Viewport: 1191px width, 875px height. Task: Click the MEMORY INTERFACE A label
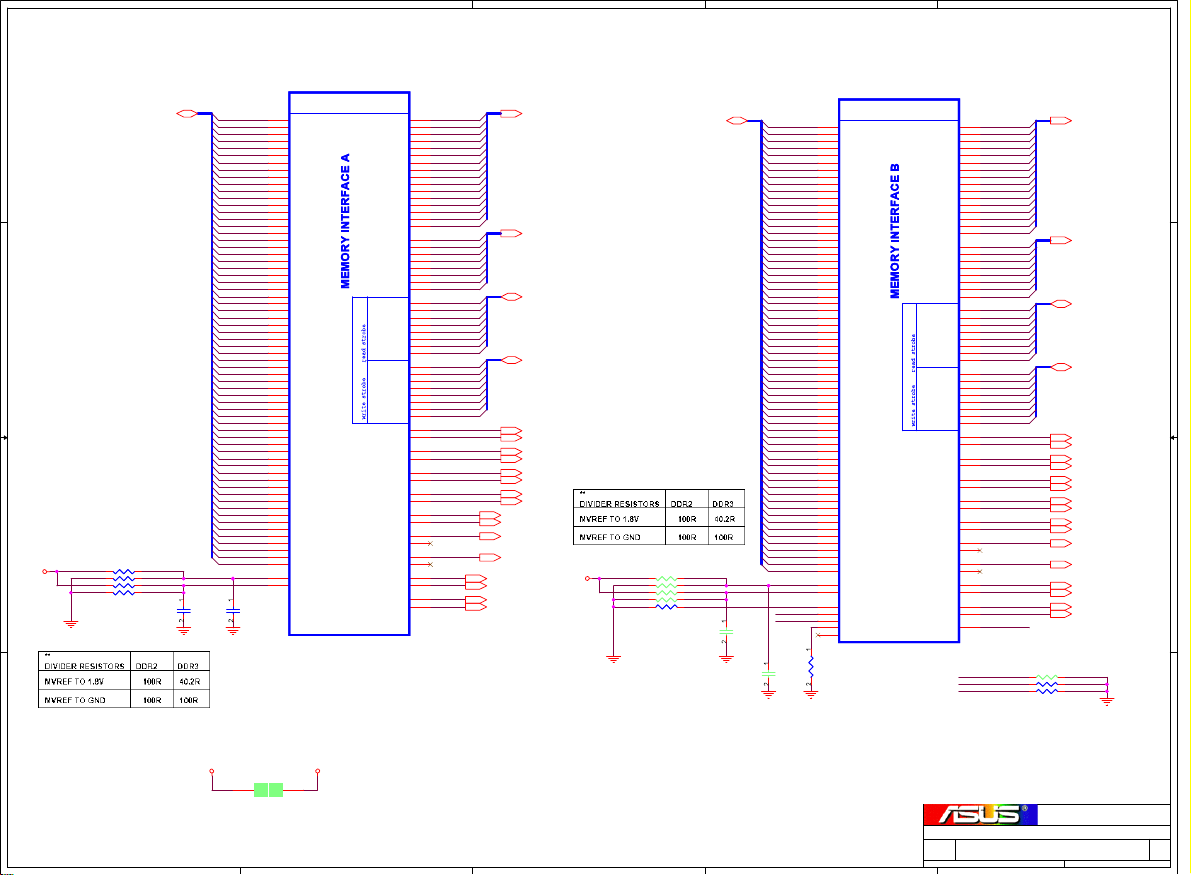pyautogui.click(x=346, y=221)
